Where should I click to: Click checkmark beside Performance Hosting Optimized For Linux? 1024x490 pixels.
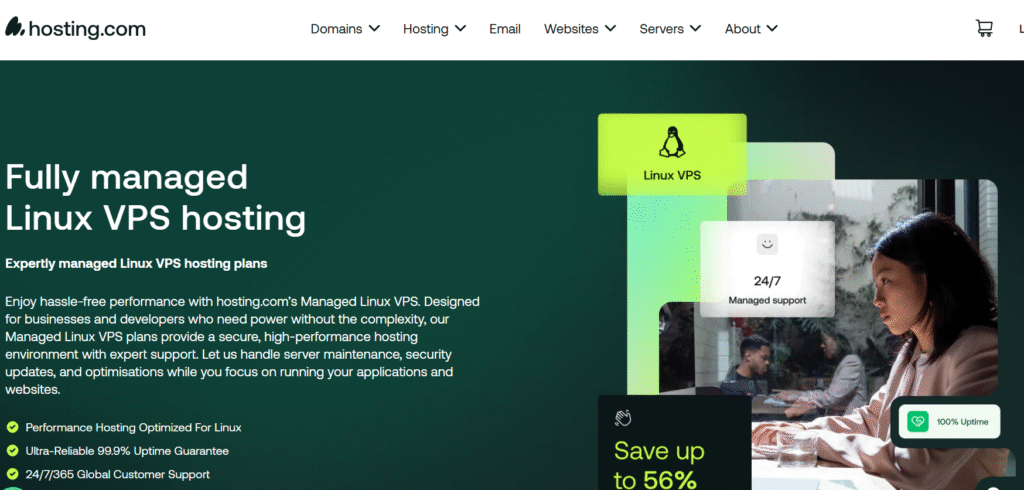click(12, 427)
